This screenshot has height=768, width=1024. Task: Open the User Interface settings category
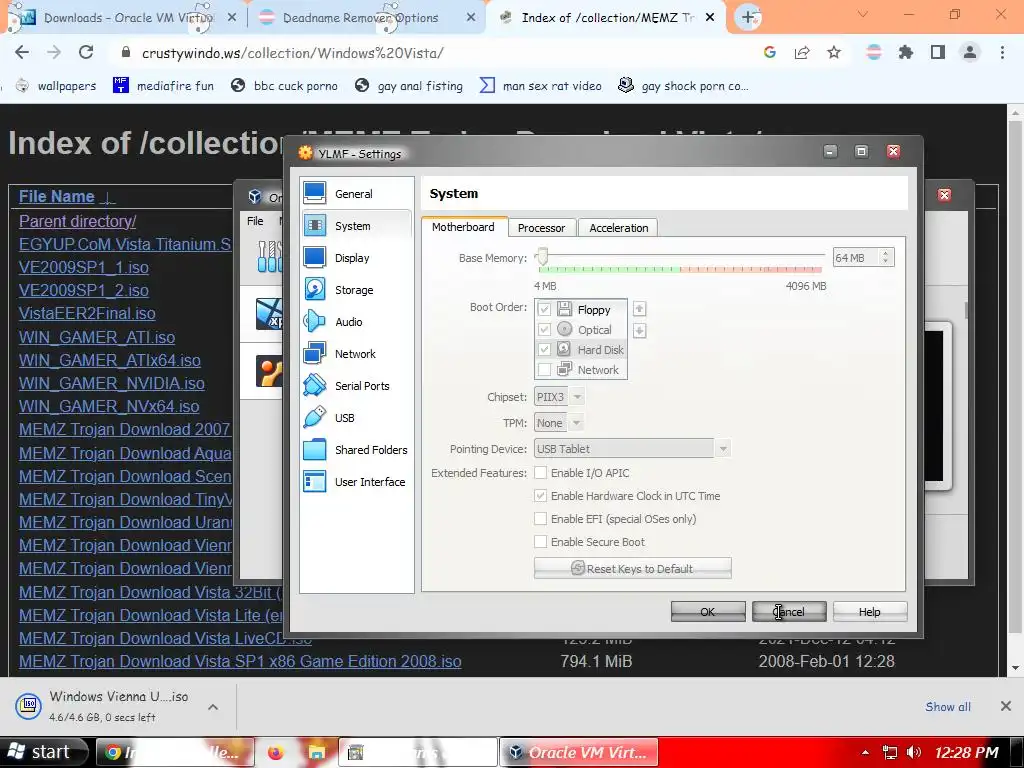coord(356,482)
